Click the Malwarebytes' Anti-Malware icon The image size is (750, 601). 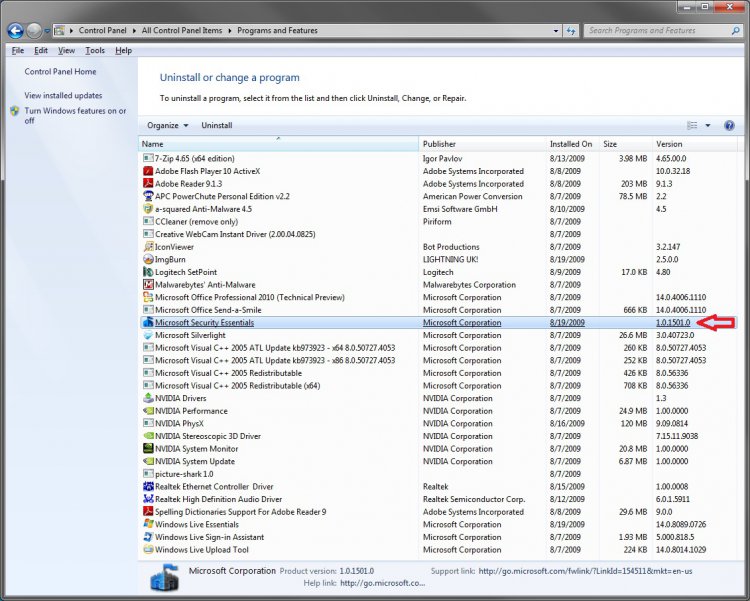pos(148,284)
